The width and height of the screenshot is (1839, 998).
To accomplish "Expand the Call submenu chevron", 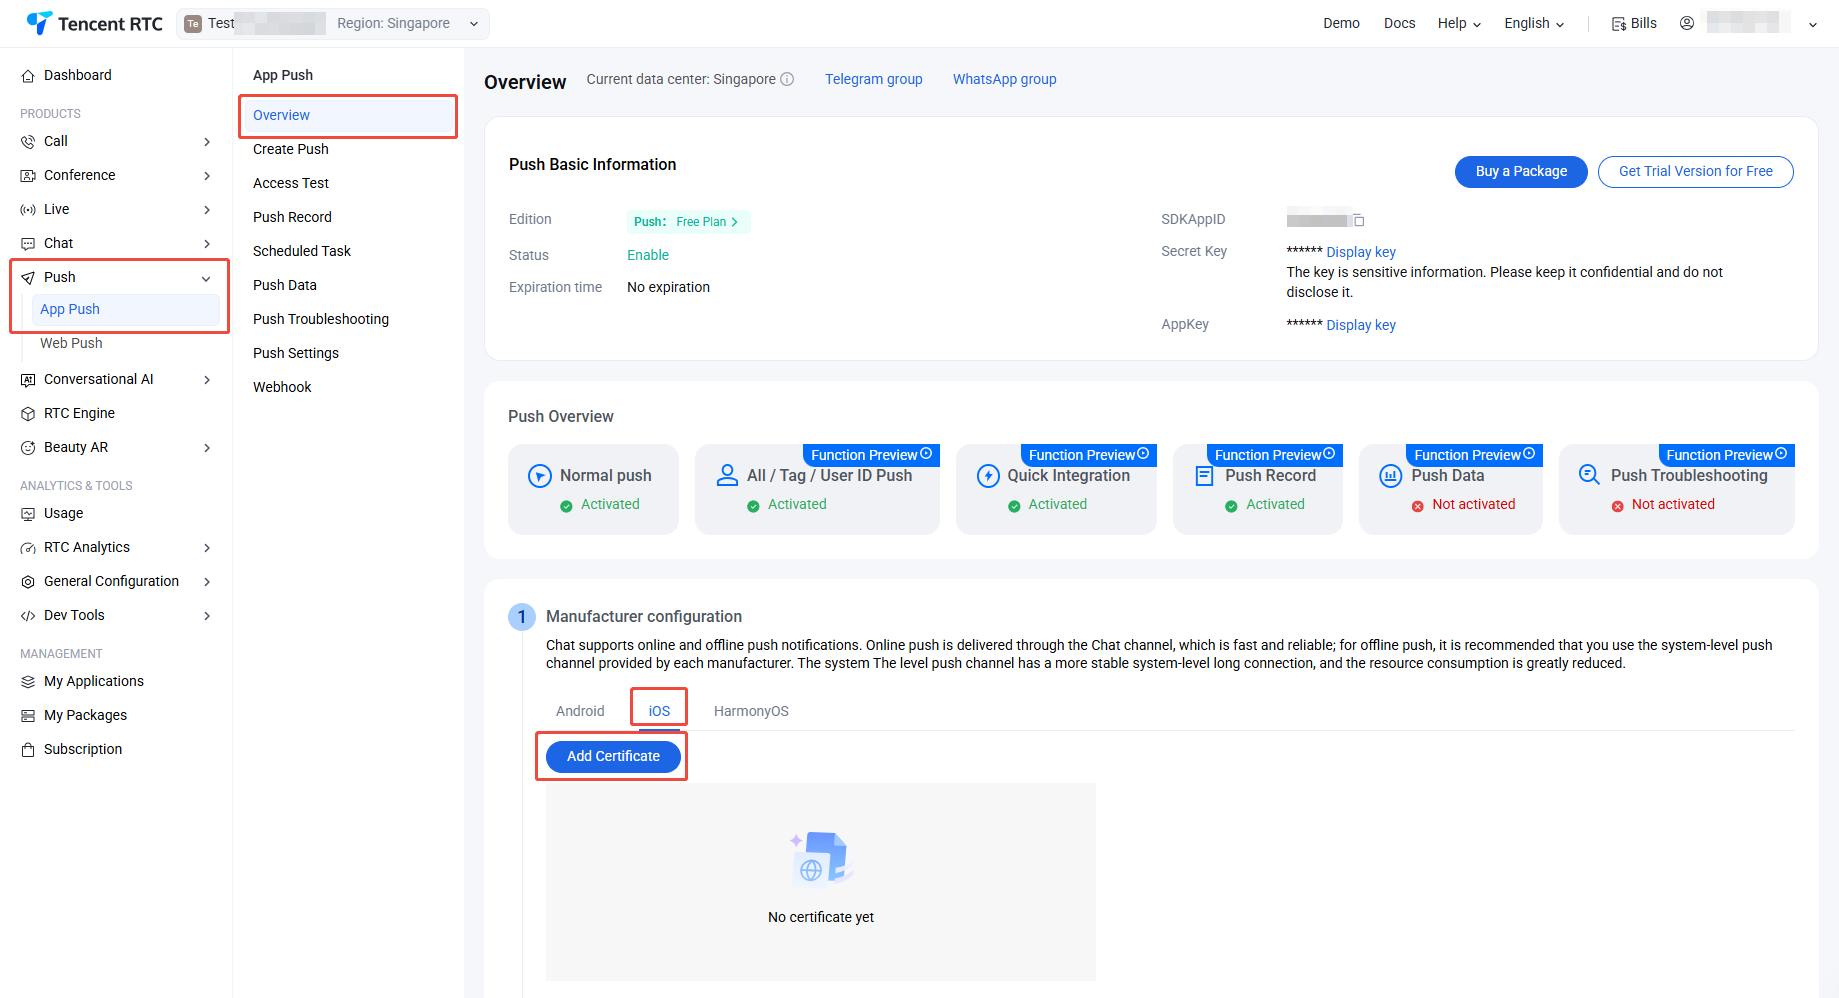I will coord(207,142).
